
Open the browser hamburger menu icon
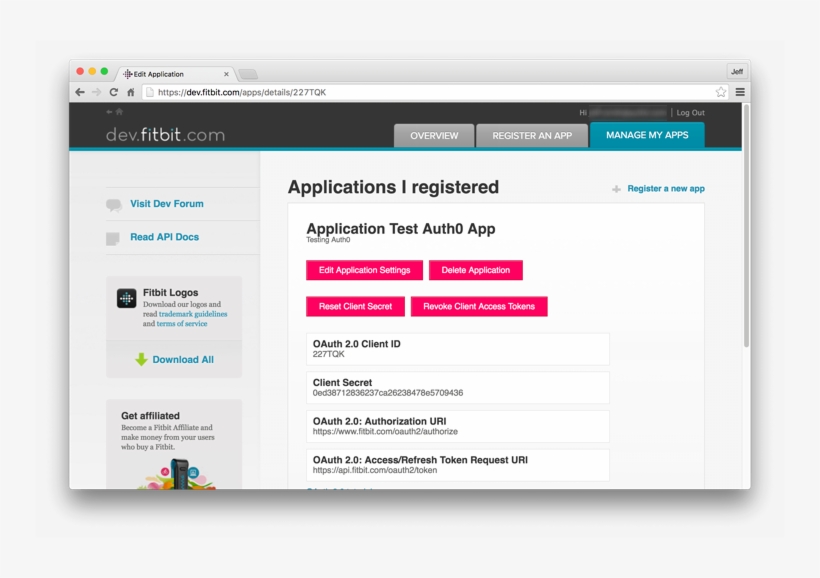pyautogui.click(x=739, y=91)
